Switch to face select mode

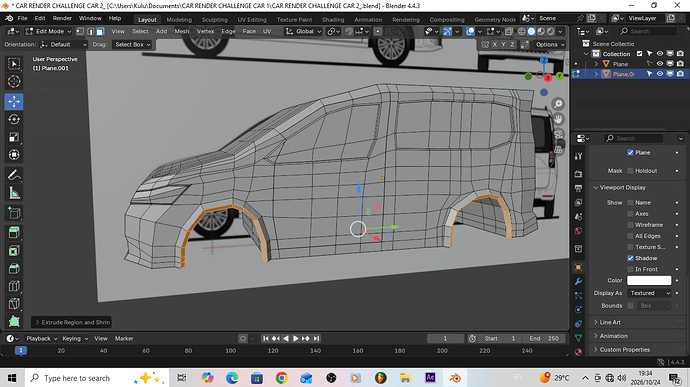(100, 31)
